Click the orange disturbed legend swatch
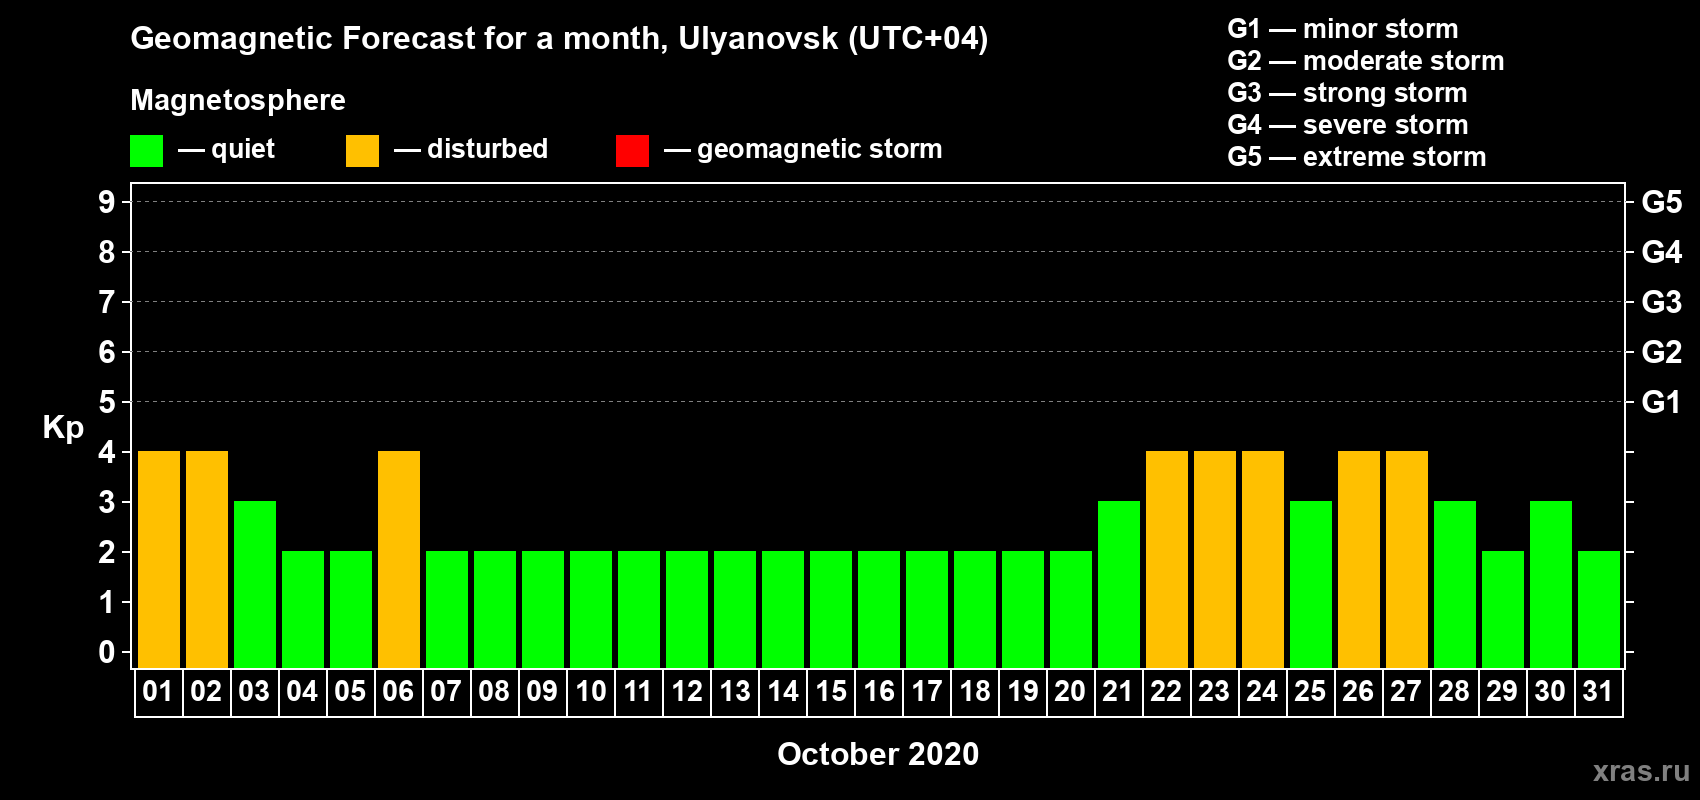The width and height of the screenshot is (1700, 800). pyautogui.click(x=362, y=151)
